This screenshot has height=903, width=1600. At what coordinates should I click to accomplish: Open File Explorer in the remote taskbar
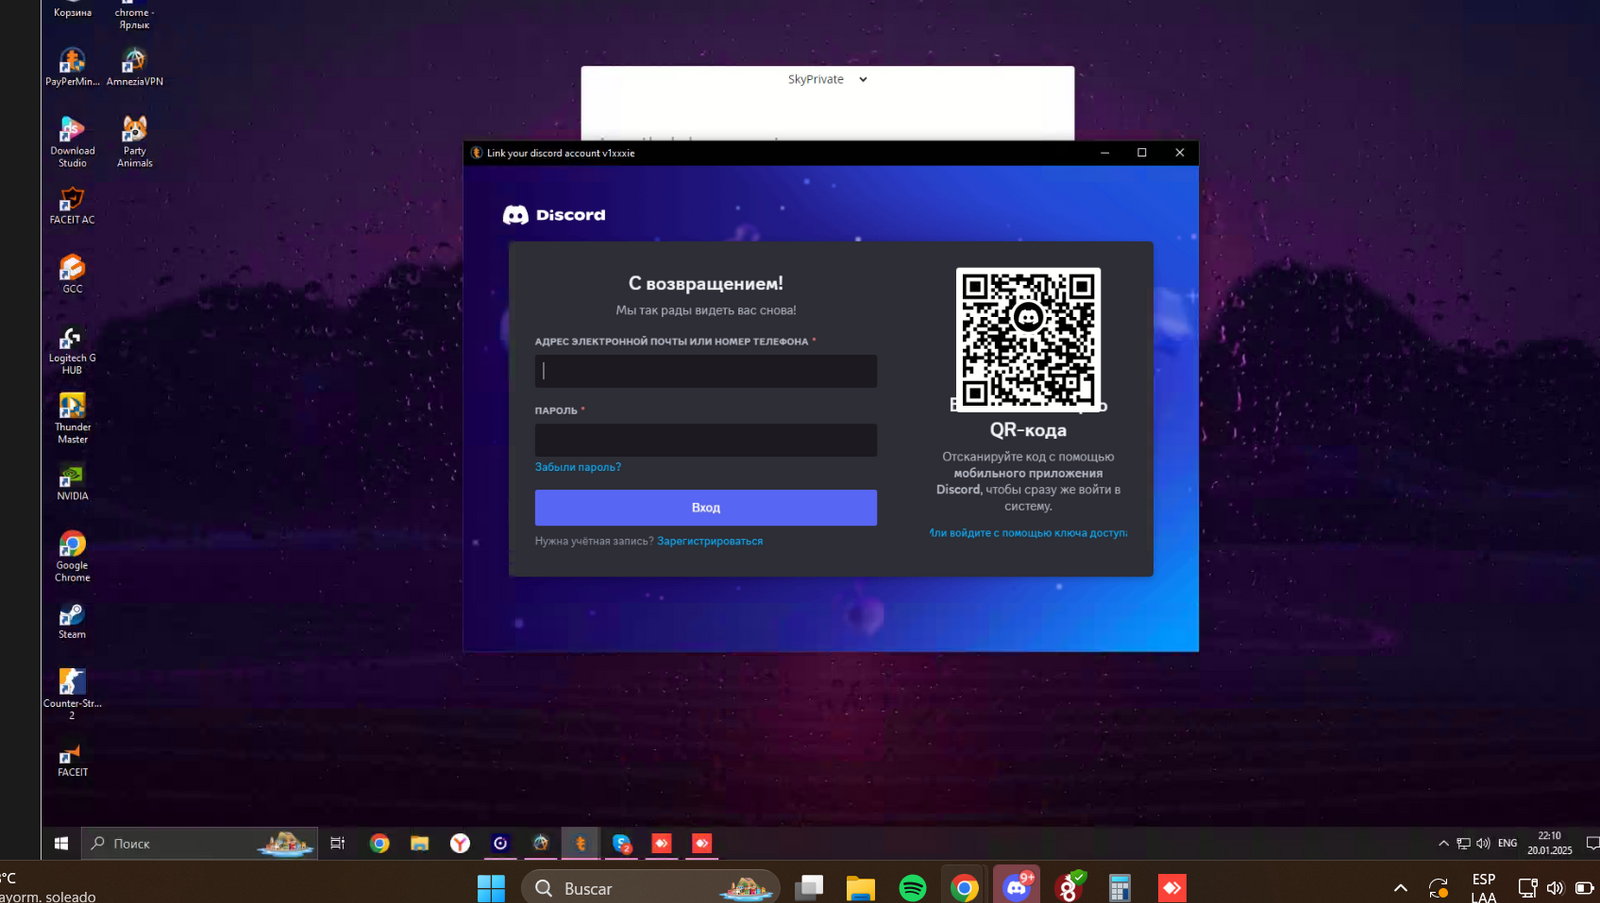(x=420, y=843)
